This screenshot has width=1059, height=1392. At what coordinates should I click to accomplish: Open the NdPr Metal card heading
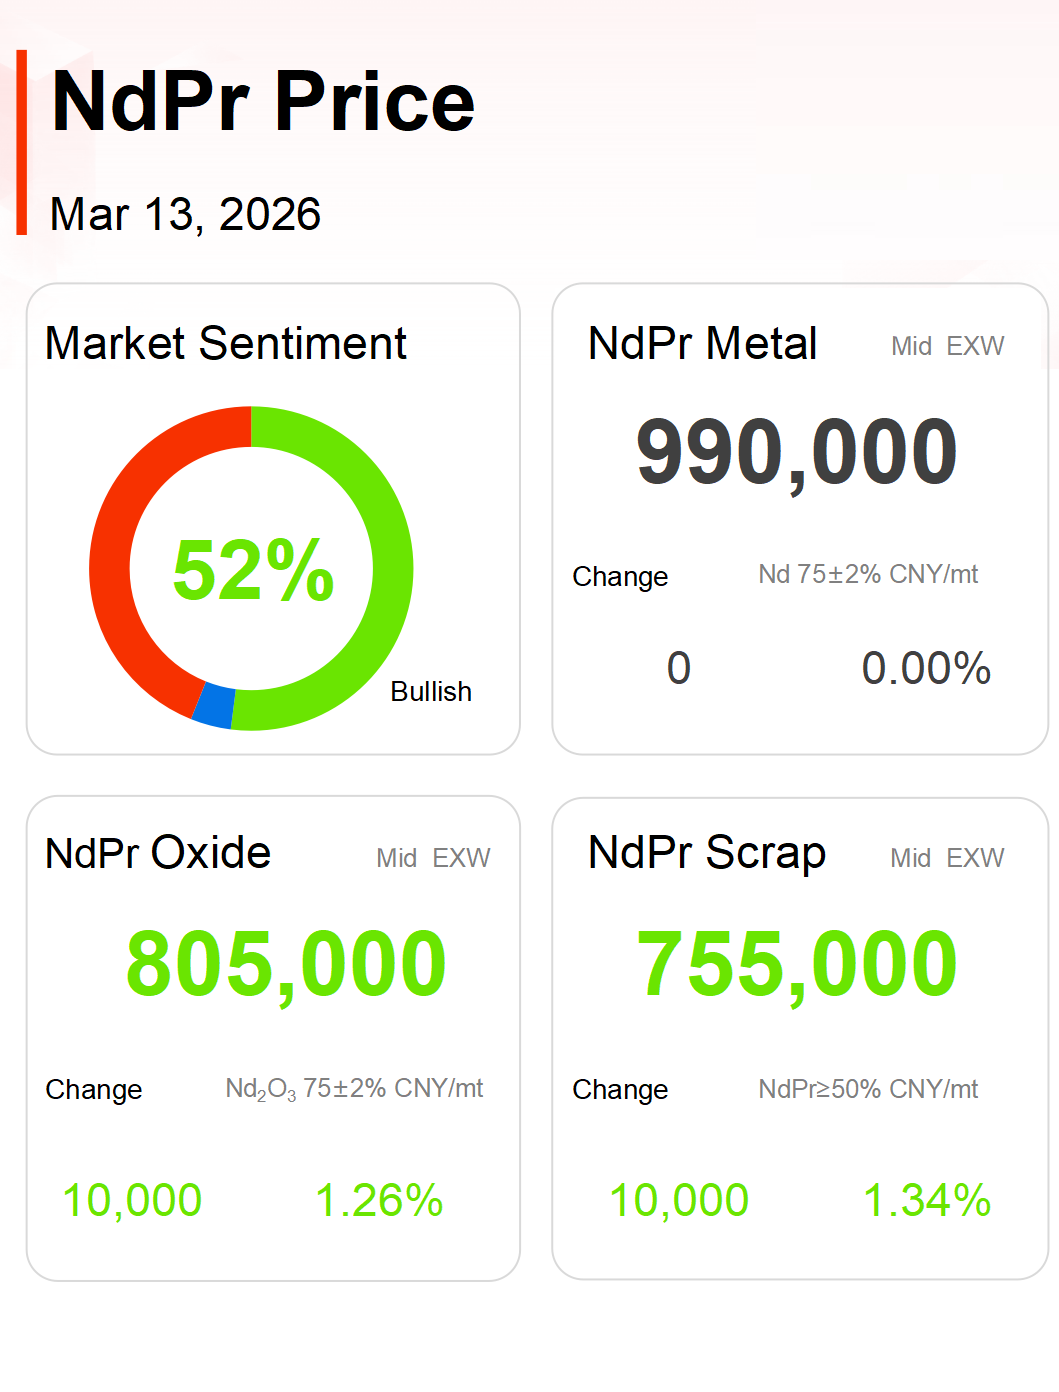[702, 344]
